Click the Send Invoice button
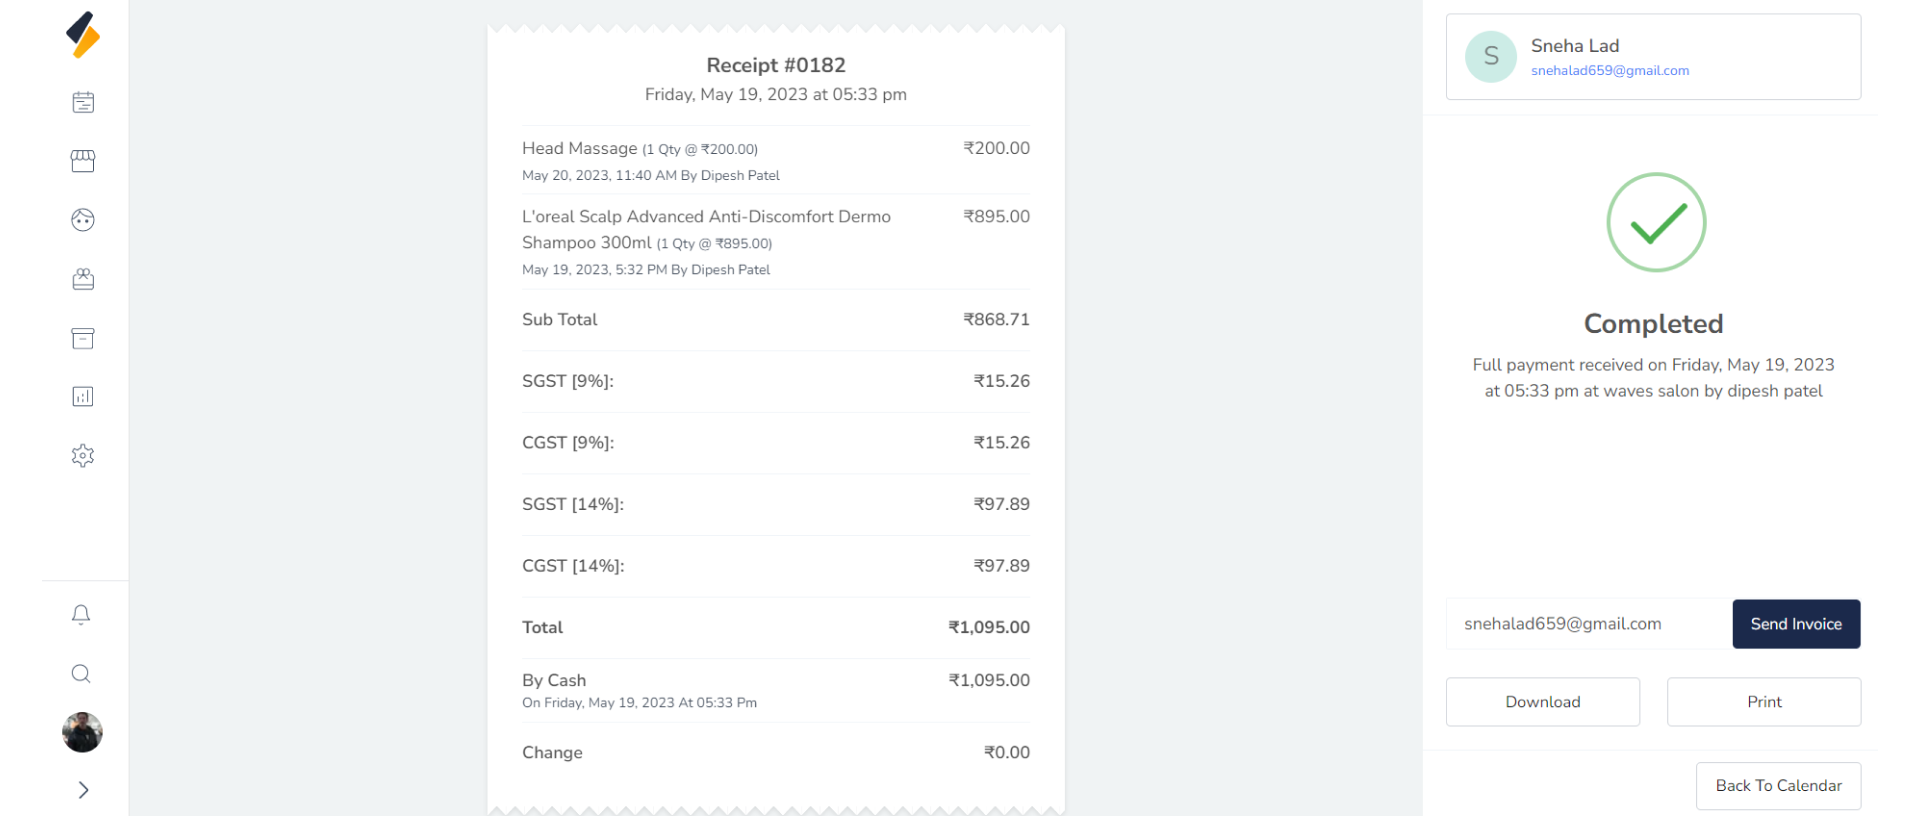 pyautogui.click(x=1796, y=624)
